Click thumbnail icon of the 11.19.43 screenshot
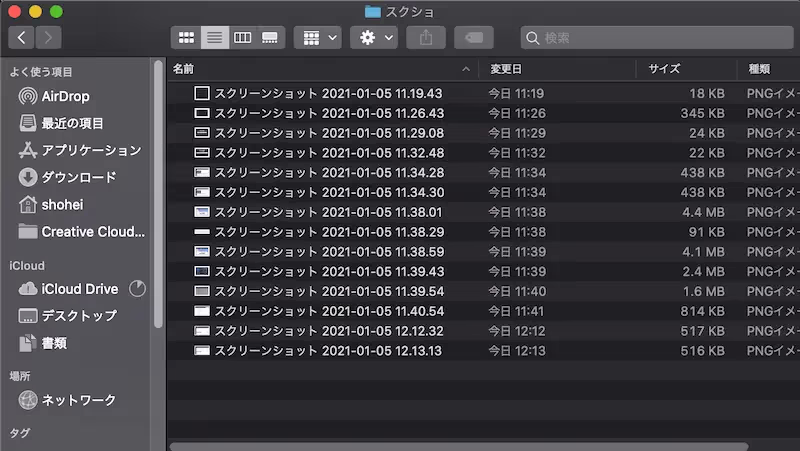Screen dimensions: 800x451 (x=202, y=93)
